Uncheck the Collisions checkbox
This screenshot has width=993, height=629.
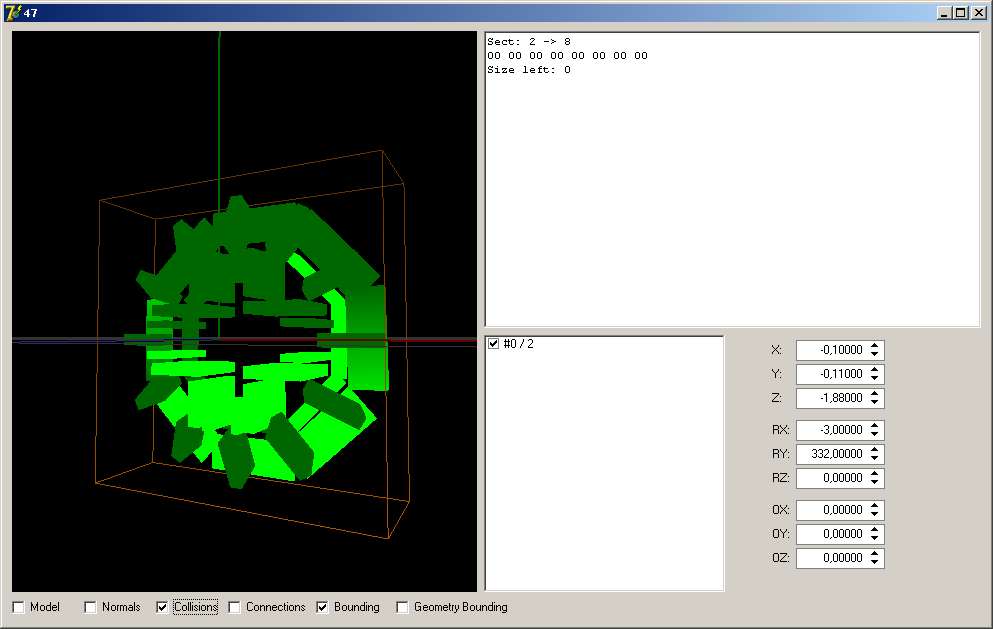tap(163, 607)
